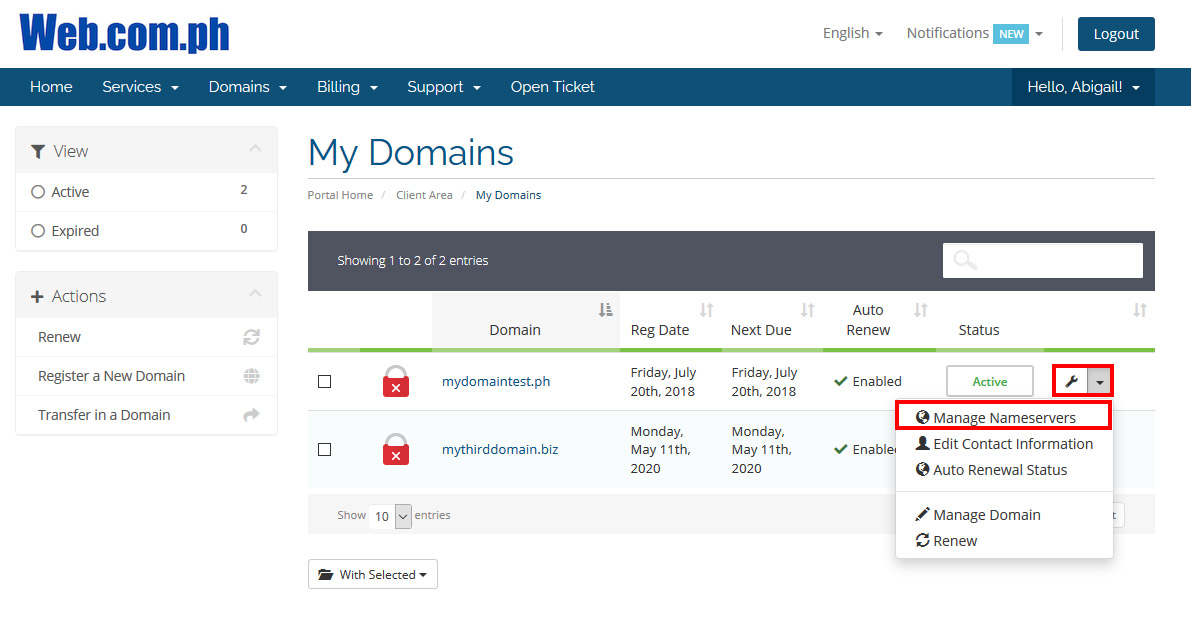The image size is (1191, 638).
Task: Click the arrow icon beside Transfer in a Domain
Action: coord(251,415)
